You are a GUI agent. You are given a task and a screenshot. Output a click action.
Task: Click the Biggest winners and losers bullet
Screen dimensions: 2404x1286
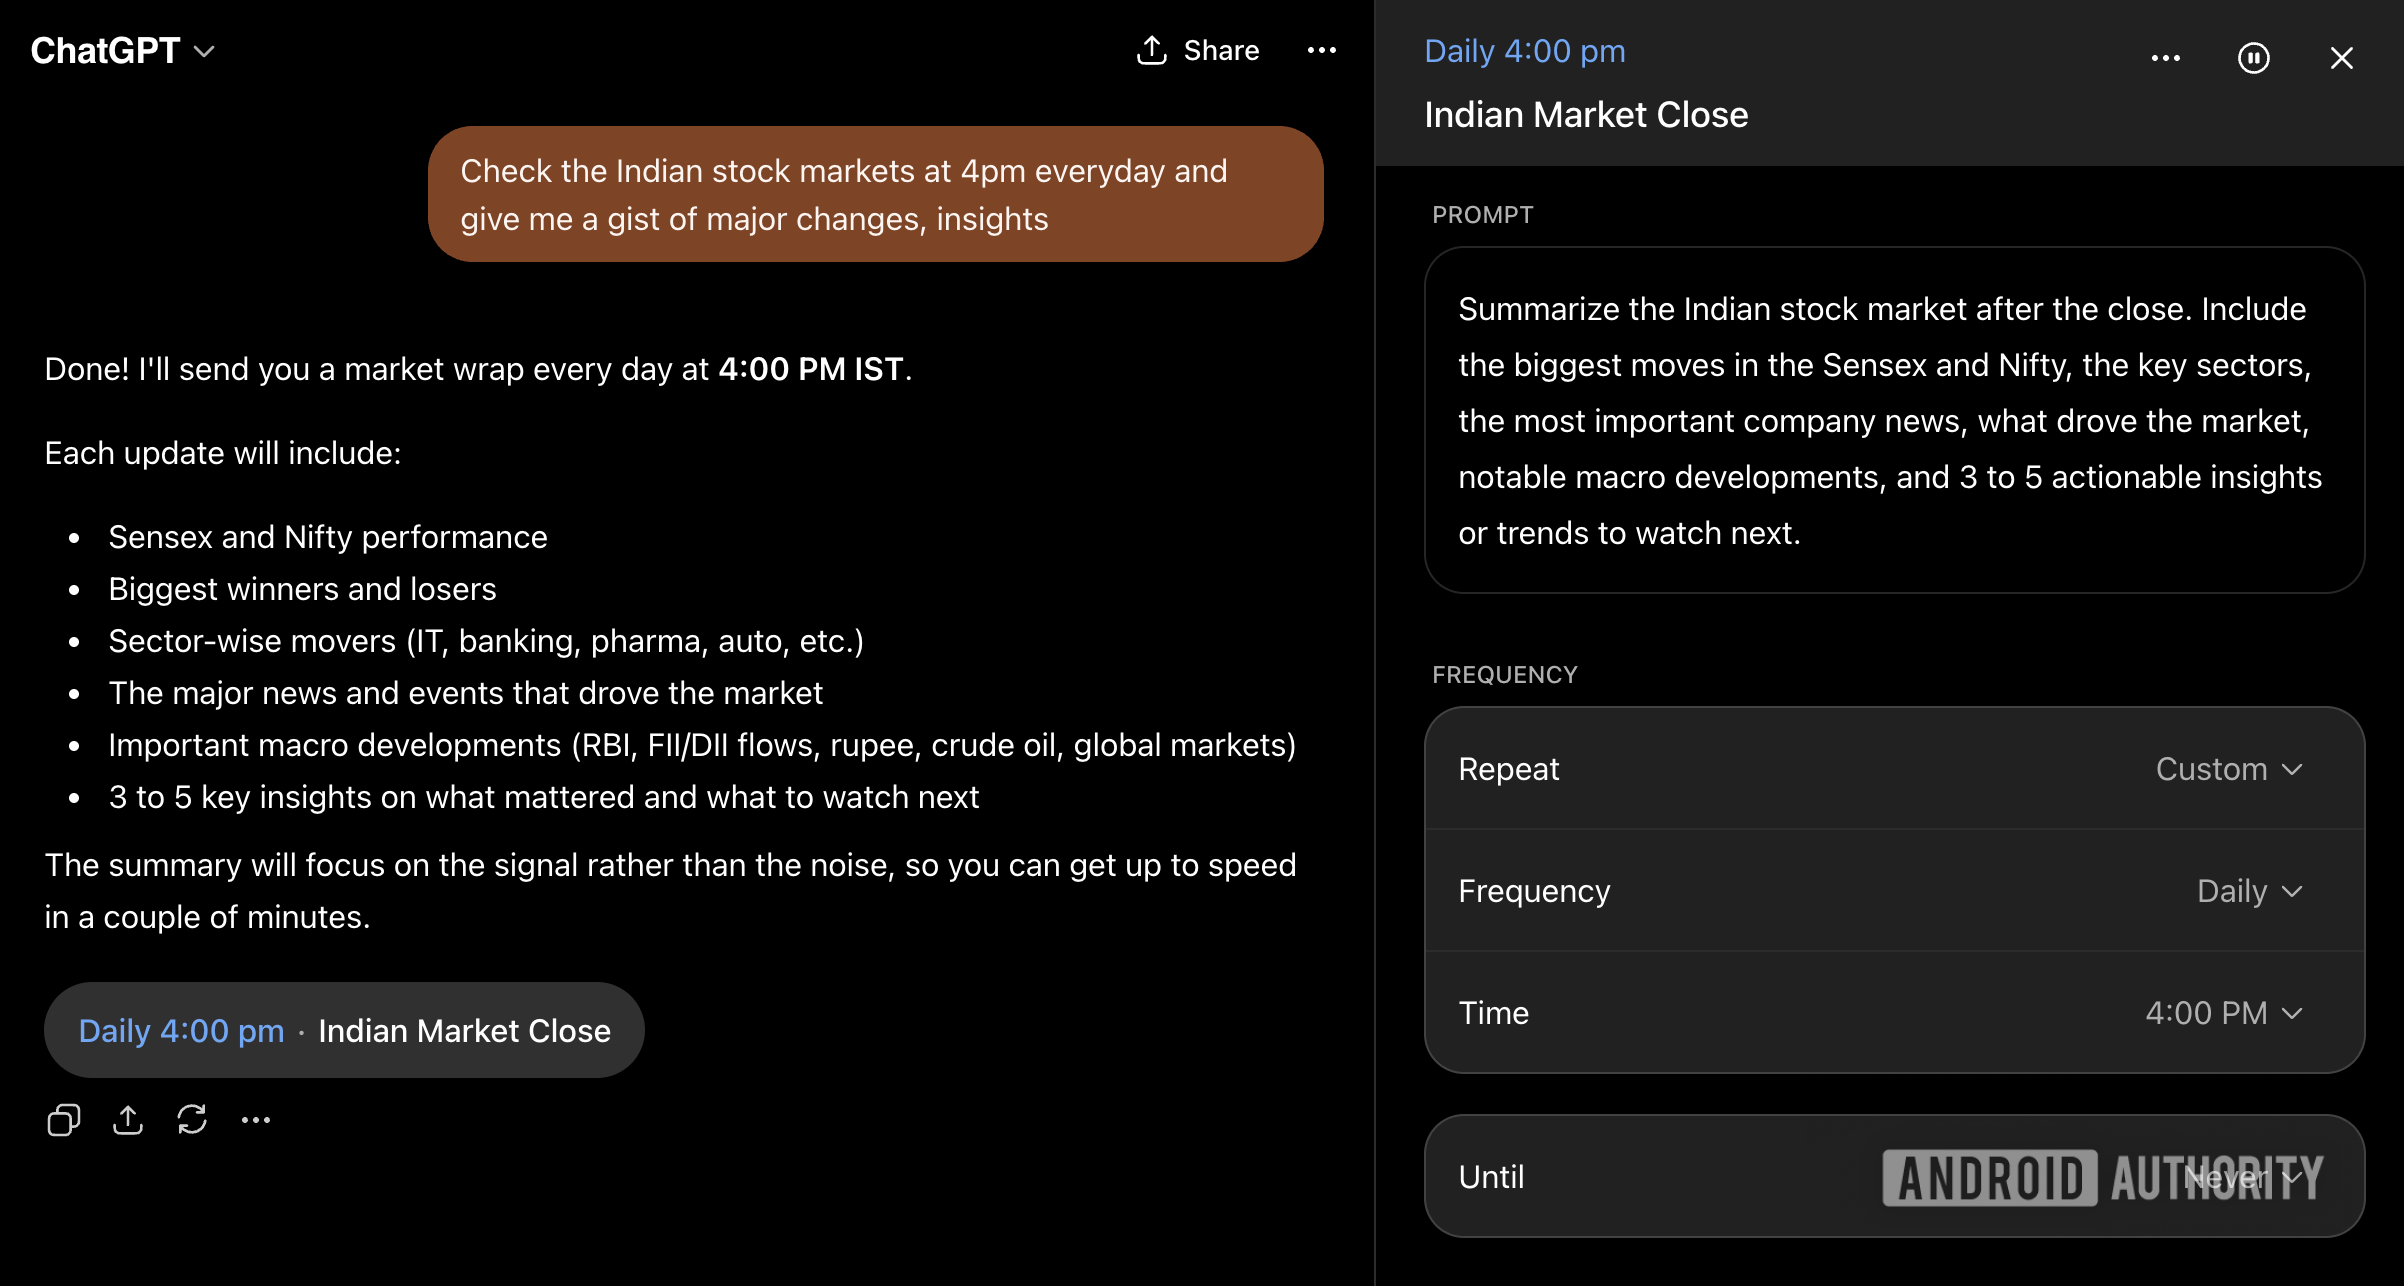pos(302,589)
